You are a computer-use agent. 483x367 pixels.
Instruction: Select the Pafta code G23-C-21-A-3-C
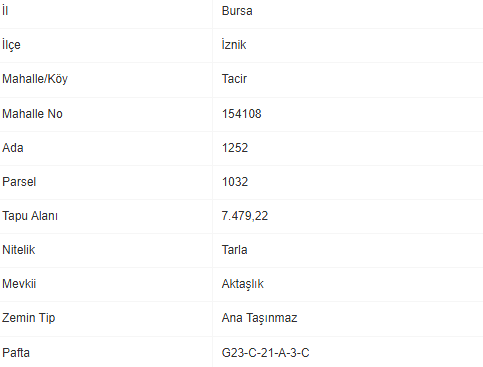coord(265,353)
